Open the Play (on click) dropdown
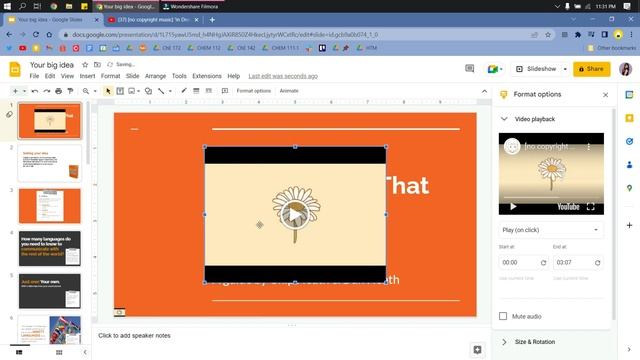Viewport: 640px width, 360px height. (551, 230)
